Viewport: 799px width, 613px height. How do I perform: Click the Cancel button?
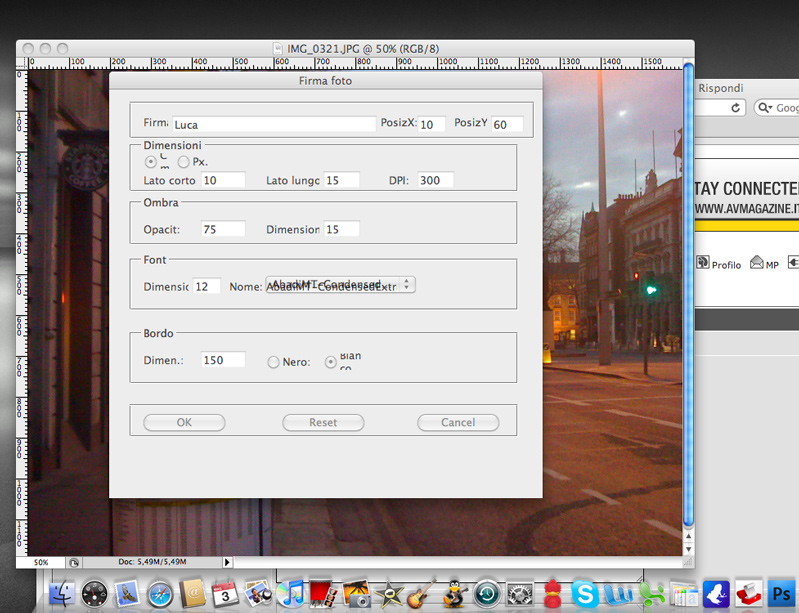458,422
